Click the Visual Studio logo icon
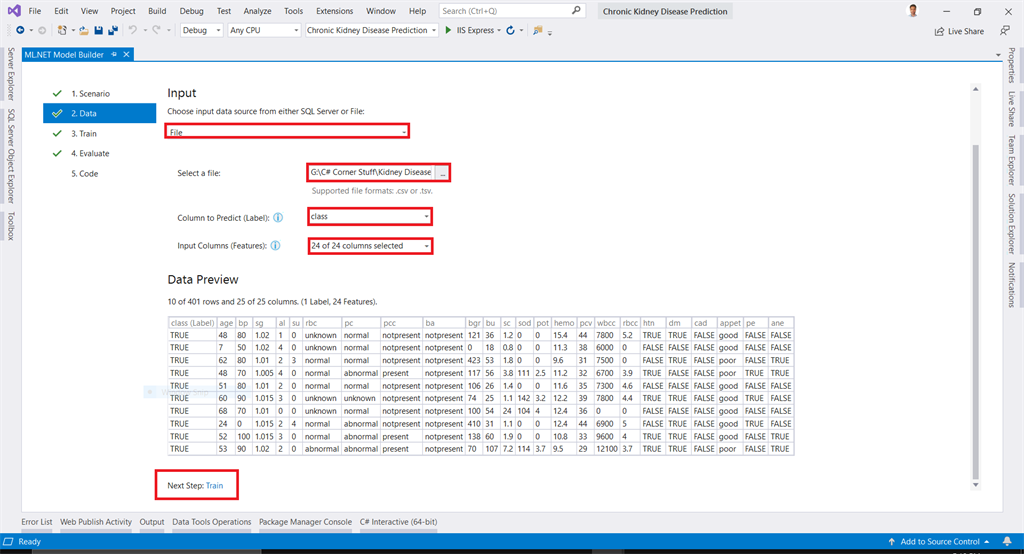Viewport: 1024px width, 554px height. pos(14,10)
